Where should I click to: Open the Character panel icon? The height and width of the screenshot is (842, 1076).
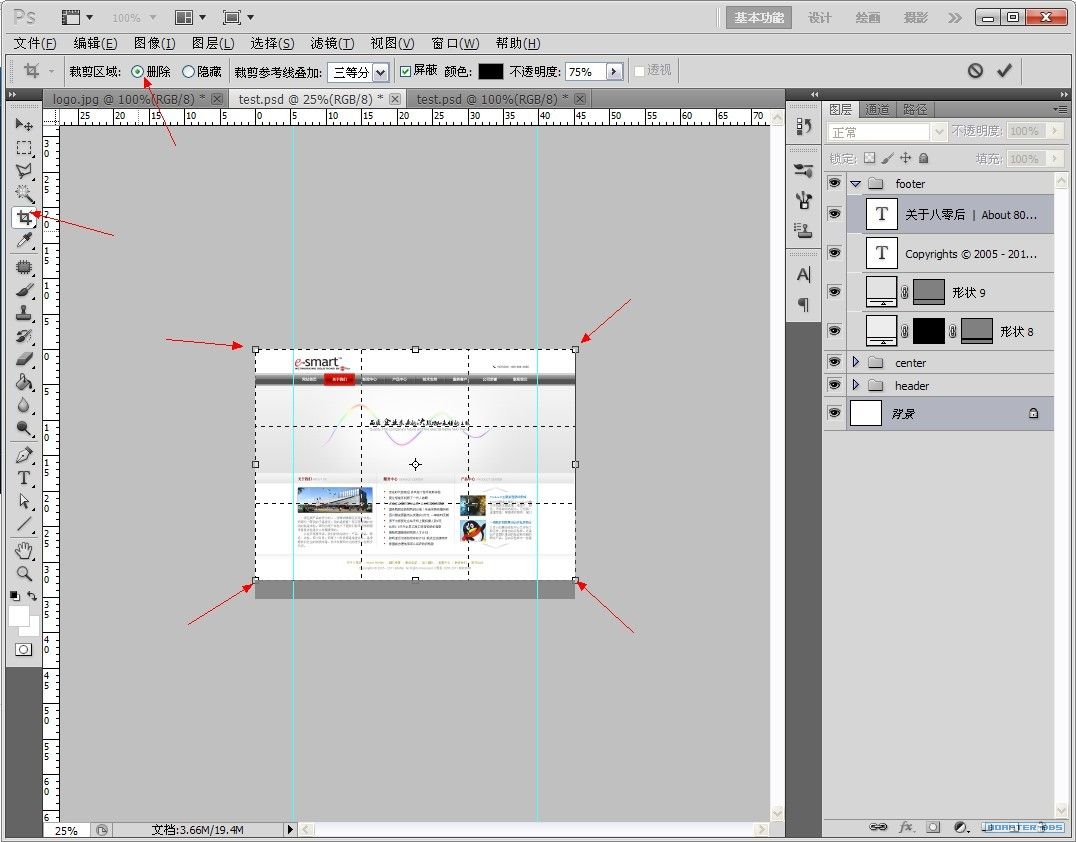[804, 275]
